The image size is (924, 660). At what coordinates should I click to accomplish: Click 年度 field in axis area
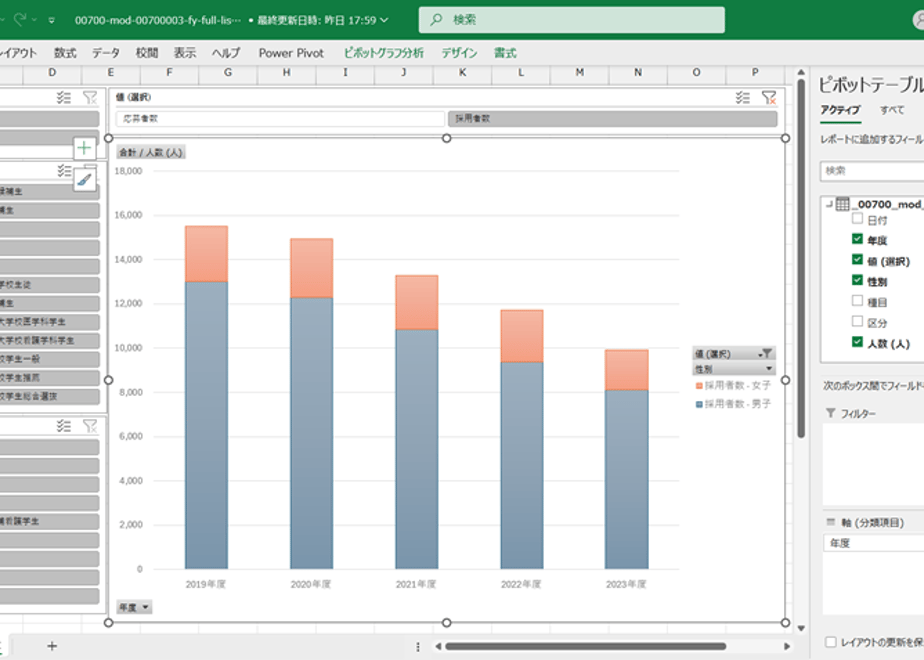(x=874, y=543)
